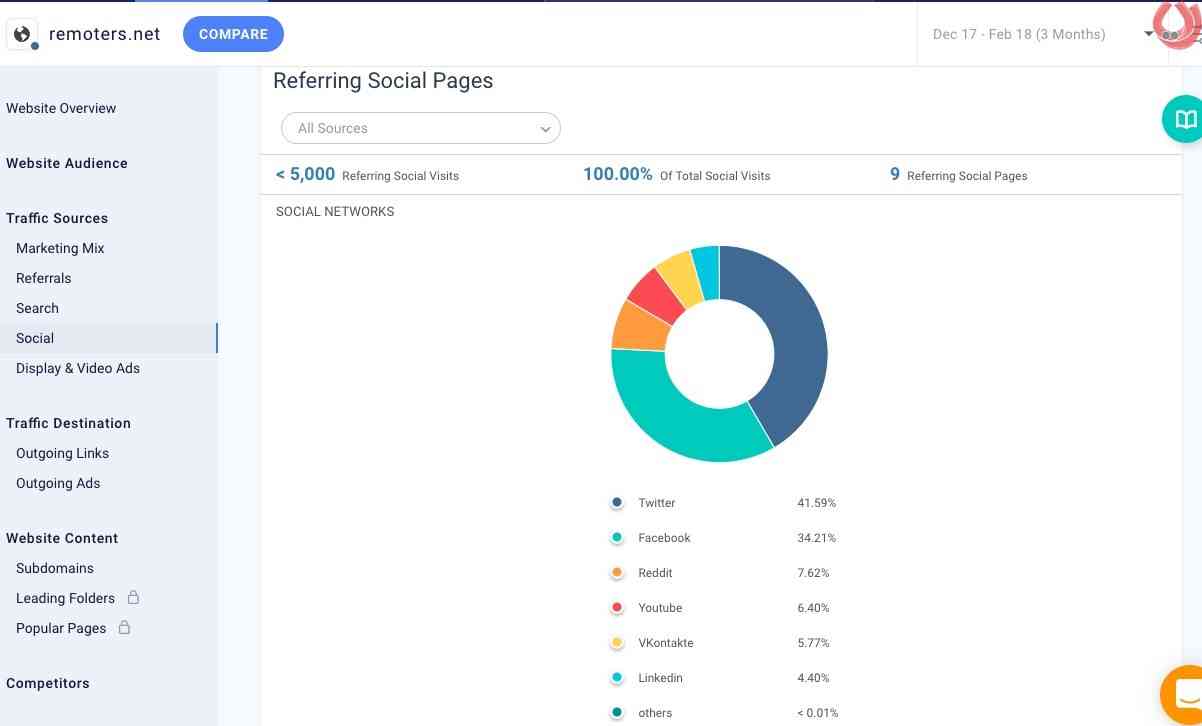1202x726 pixels.
Task: Open the All Sources dropdown
Action: (x=421, y=128)
